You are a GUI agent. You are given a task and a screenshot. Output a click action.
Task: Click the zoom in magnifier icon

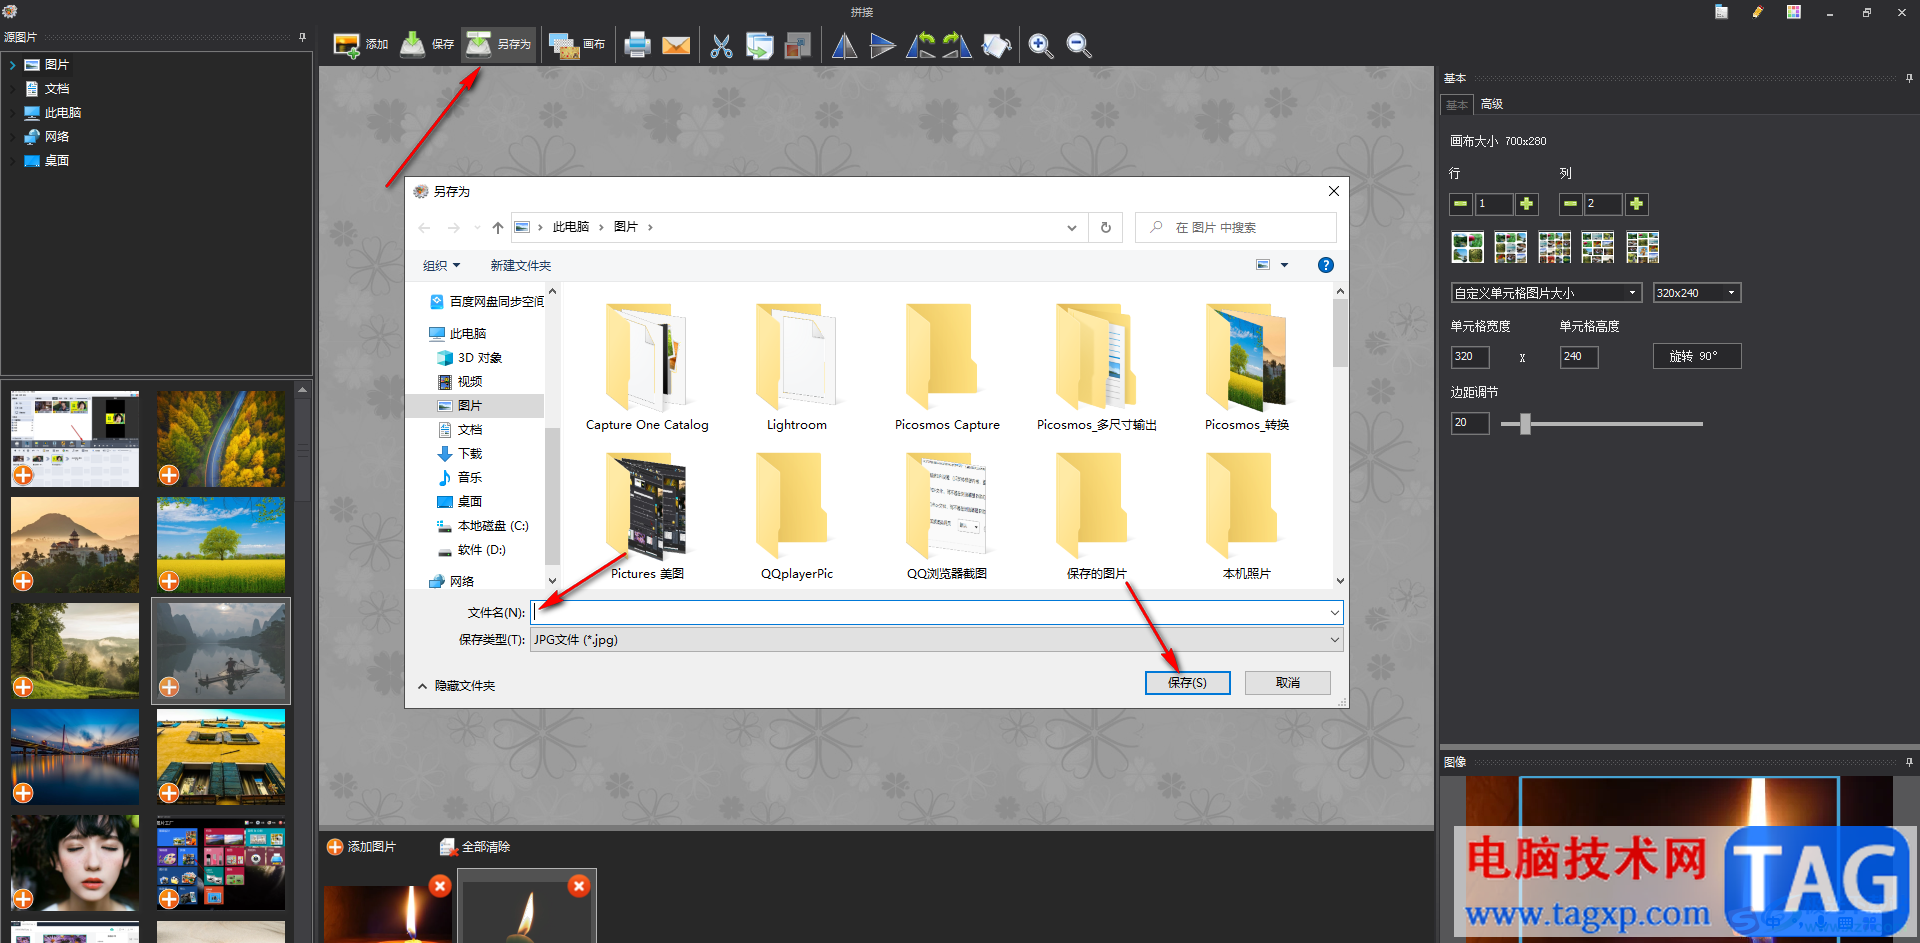(1040, 46)
